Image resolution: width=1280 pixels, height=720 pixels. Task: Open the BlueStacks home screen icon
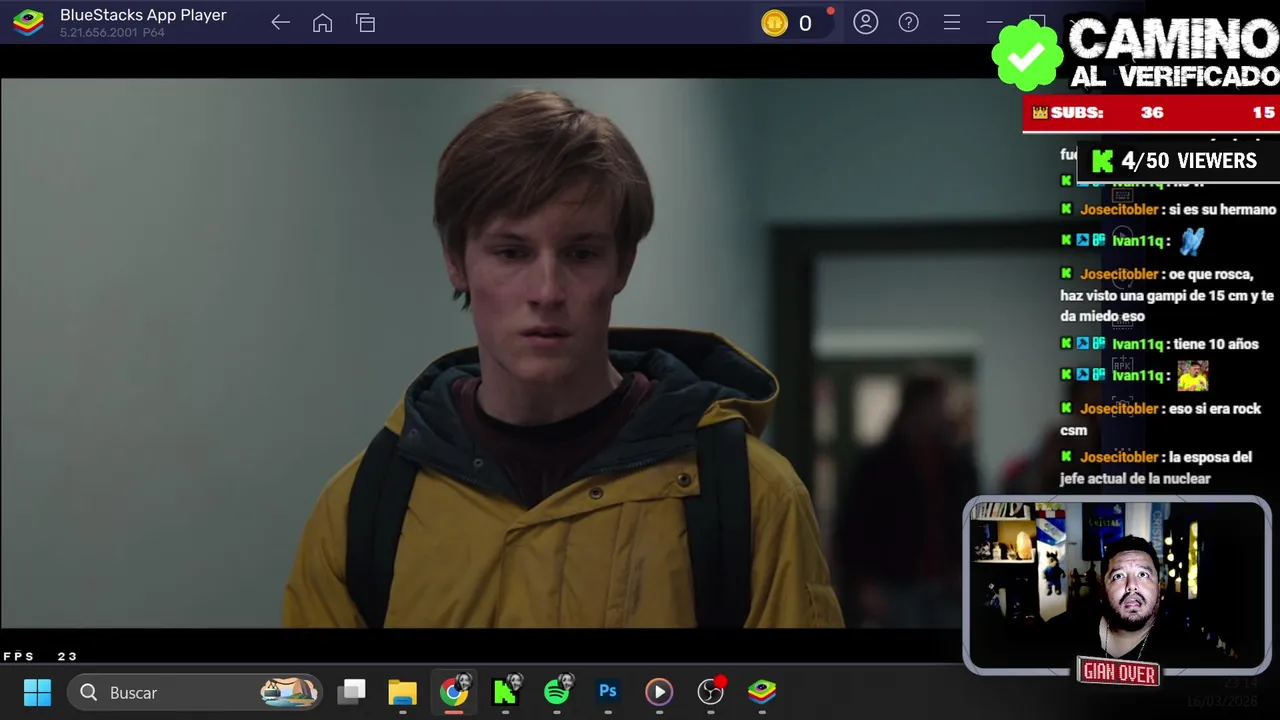(322, 23)
